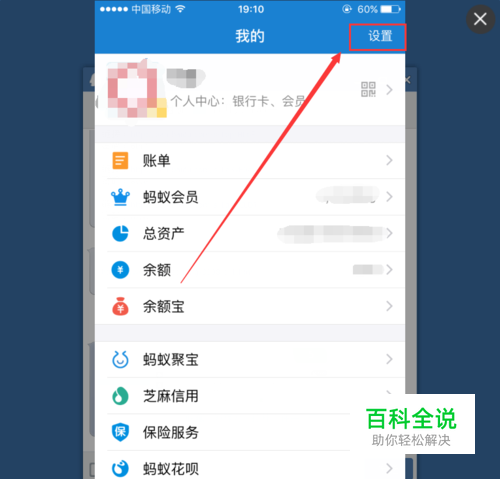Open the QR code icon in profile row
The height and width of the screenshot is (479, 500).
[368, 89]
